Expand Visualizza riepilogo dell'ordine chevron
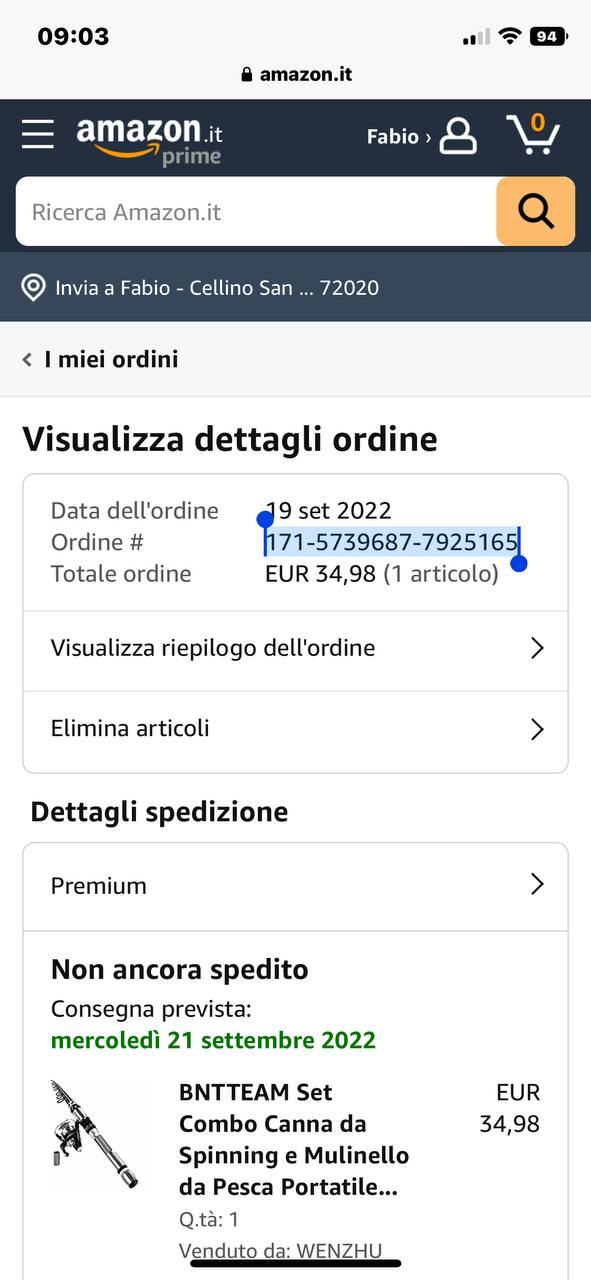 point(537,648)
